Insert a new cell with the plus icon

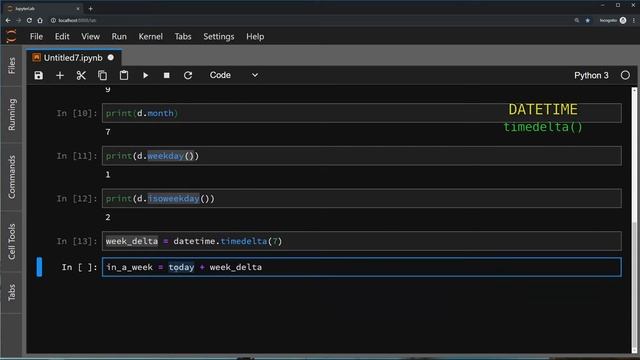(x=60, y=76)
